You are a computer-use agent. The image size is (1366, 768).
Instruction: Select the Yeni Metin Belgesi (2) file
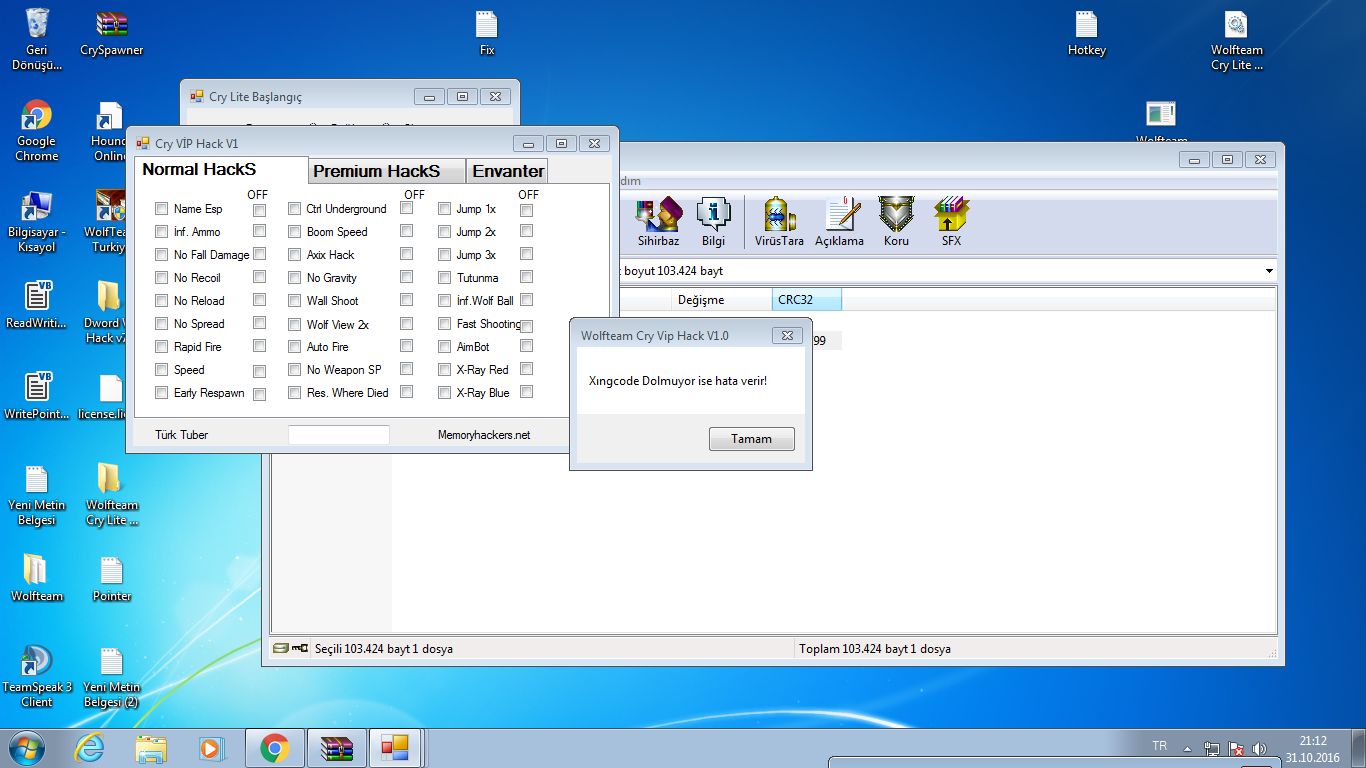pyautogui.click(x=111, y=677)
